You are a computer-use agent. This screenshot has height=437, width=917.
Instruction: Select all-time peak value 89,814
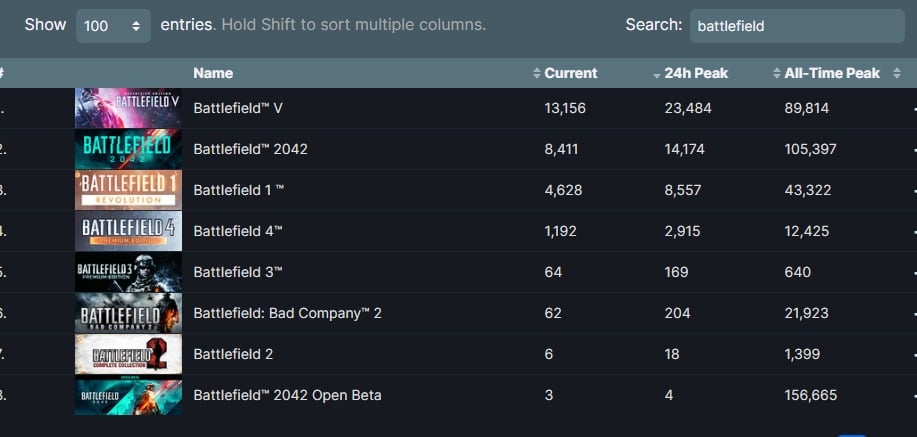point(806,108)
